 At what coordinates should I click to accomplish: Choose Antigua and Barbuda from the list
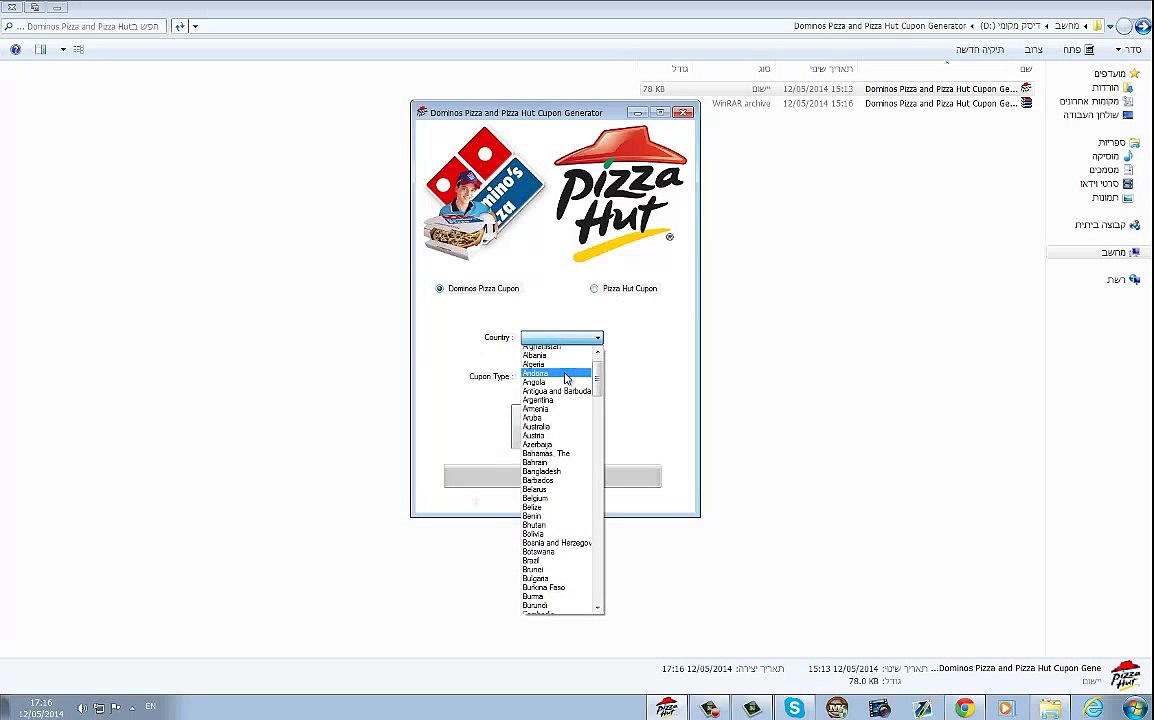[x=556, y=391]
